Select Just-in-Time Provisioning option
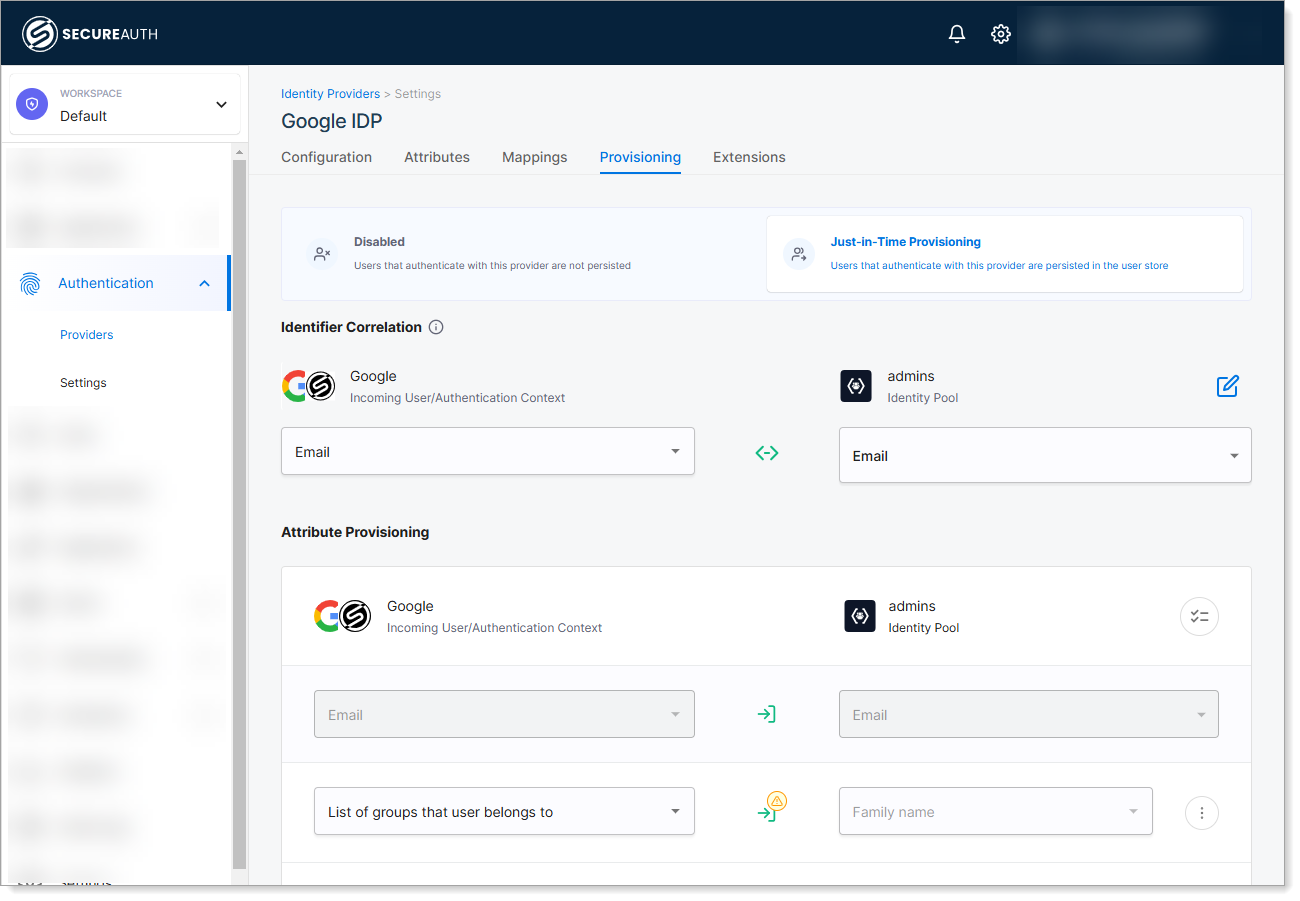 coord(1004,254)
